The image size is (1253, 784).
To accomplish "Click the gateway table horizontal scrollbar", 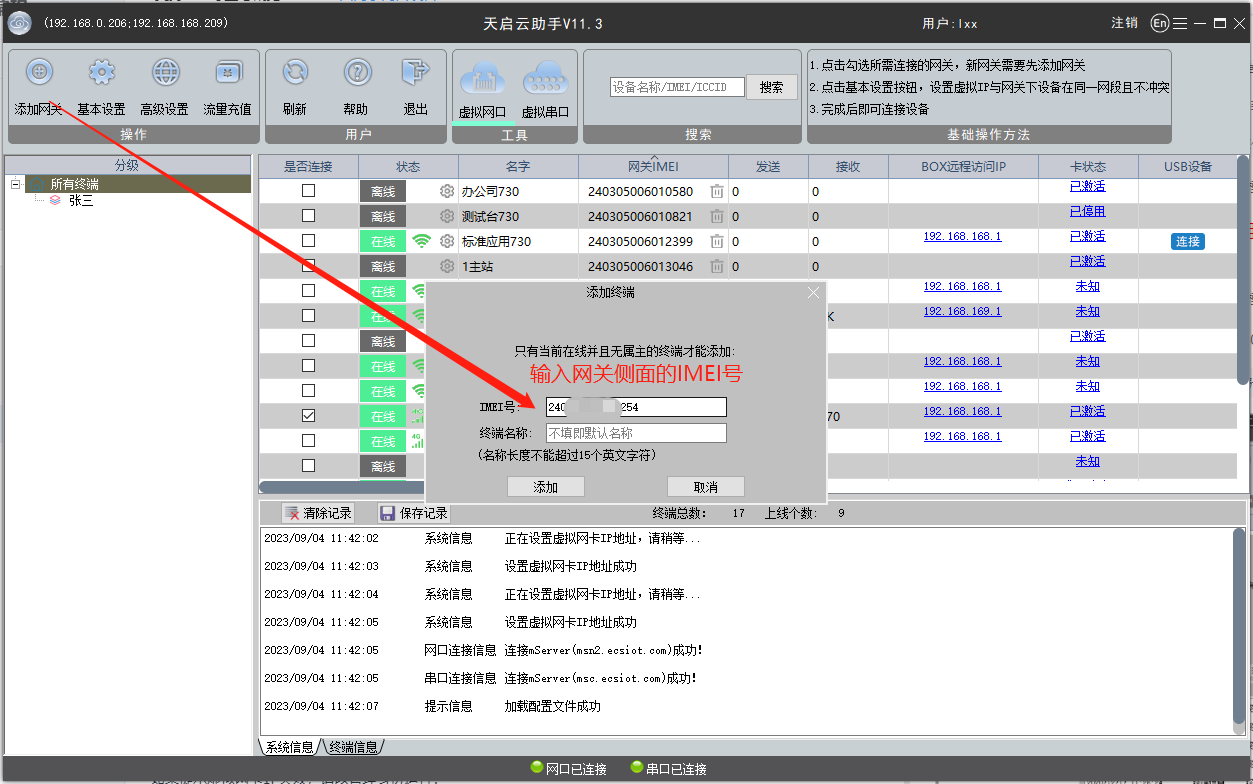I will 341,487.
